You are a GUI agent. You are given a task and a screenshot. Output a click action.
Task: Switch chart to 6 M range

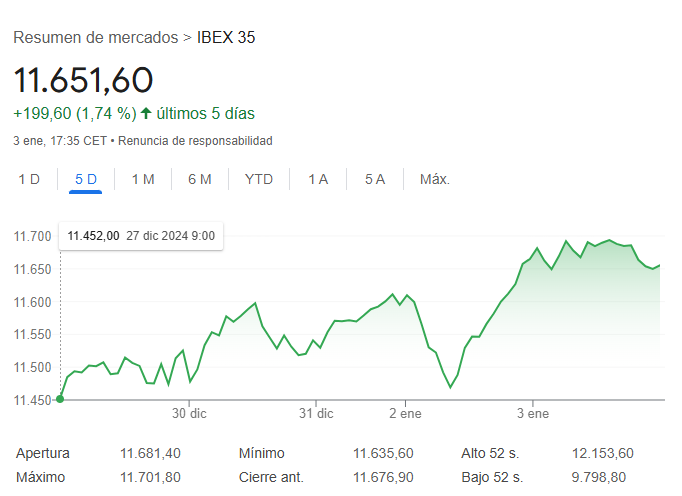point(200,179)
